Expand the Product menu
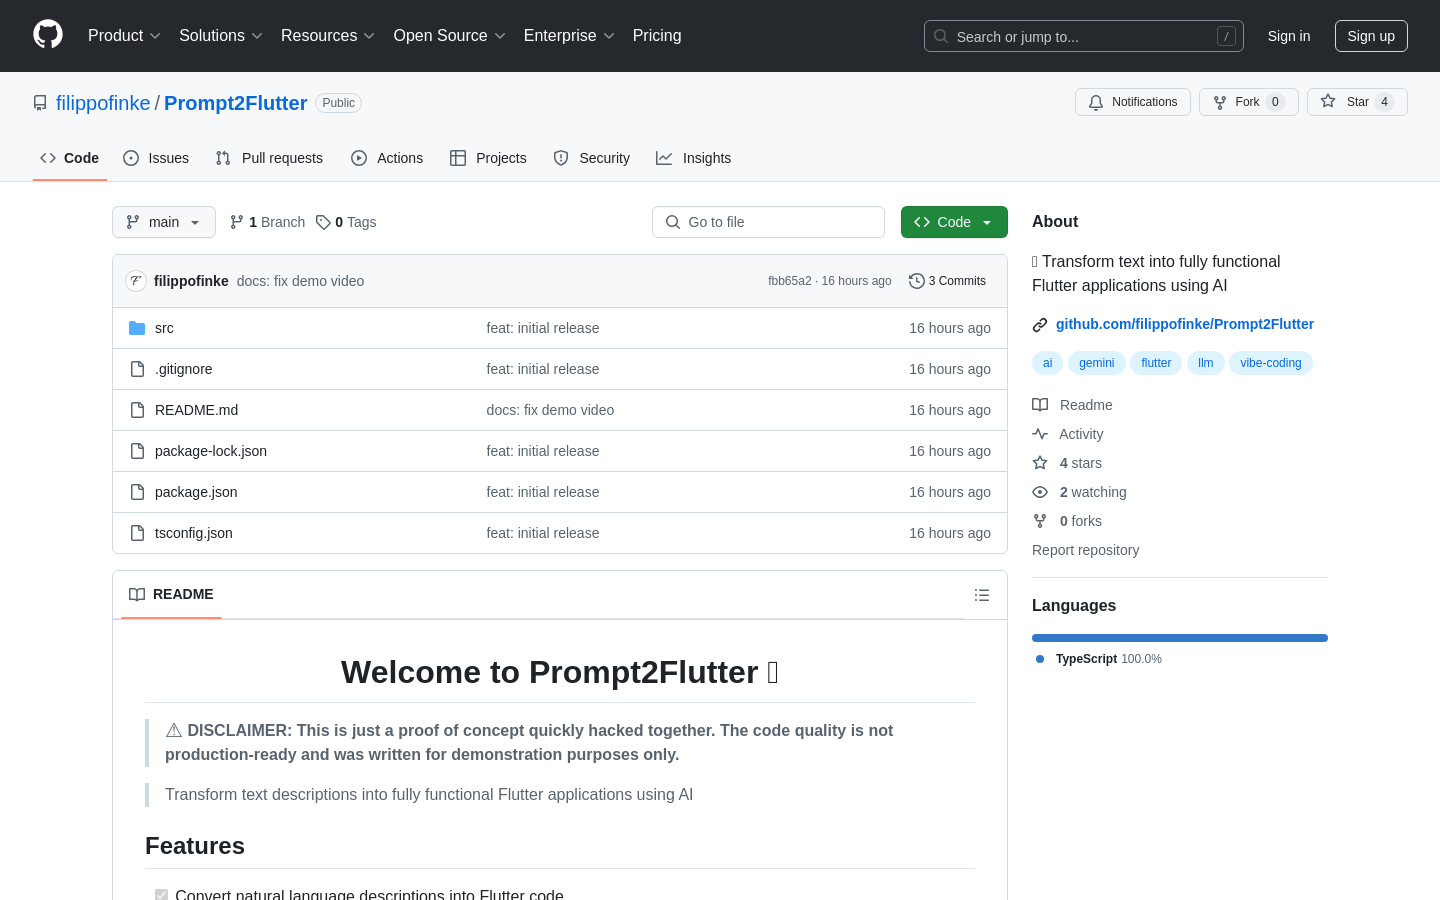Viewport: 1440px width, 900px height. [124, 35]
